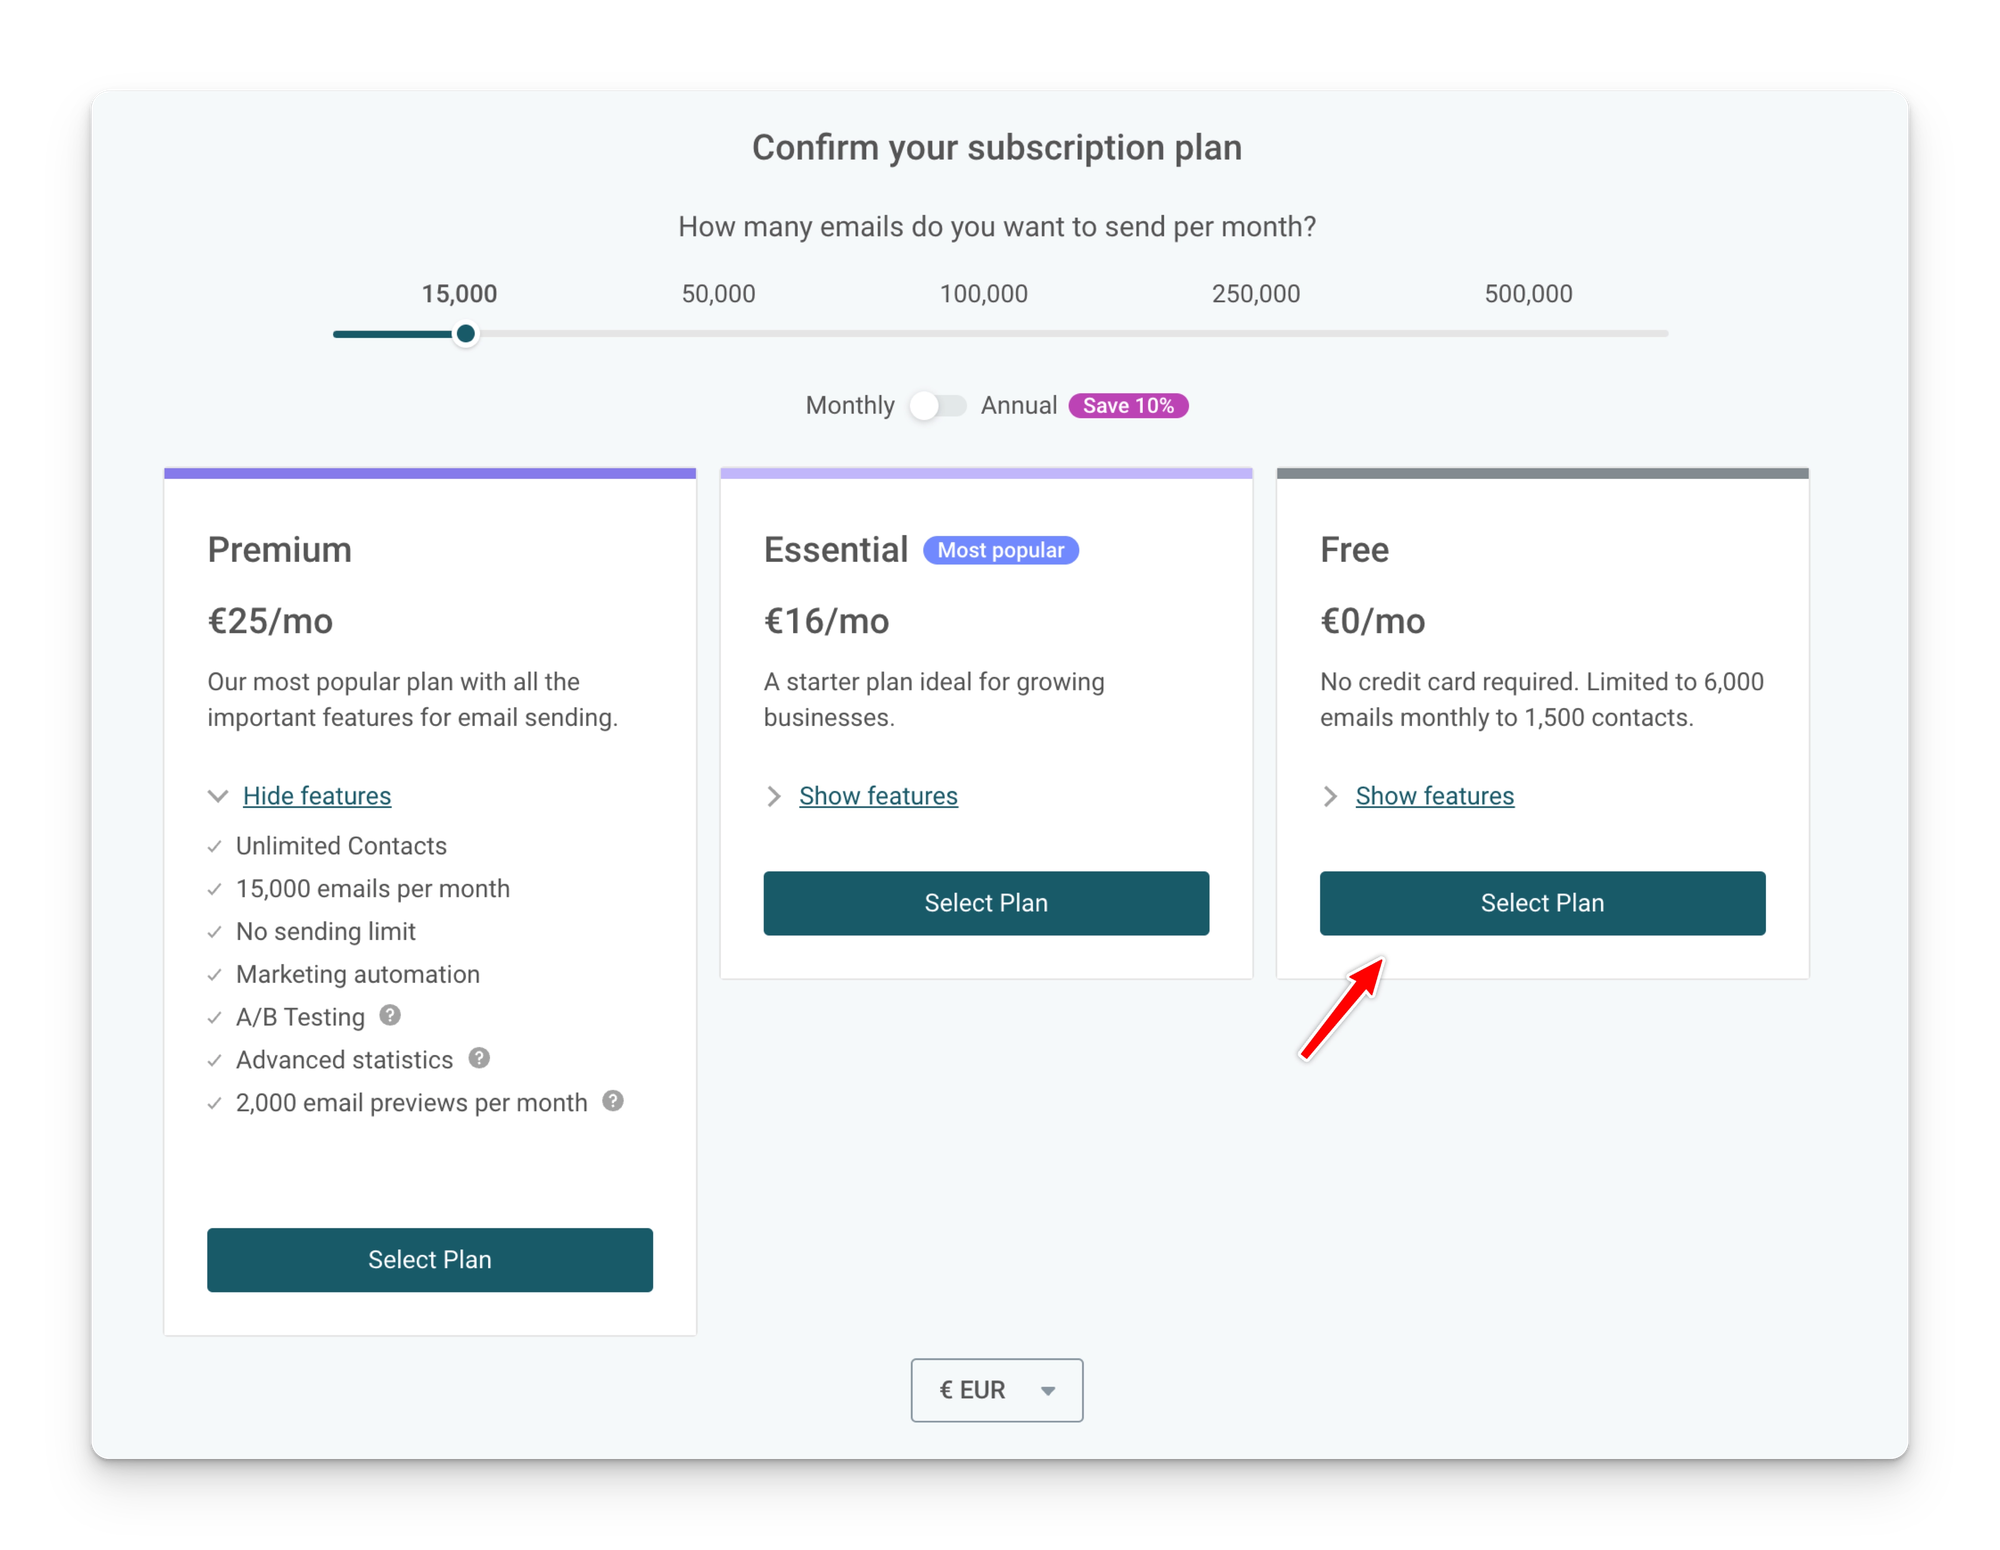The height and width of the screenshot is (1550, 2000).
Task: Click Show features link under Essential
Action: [x=878, y=796]
